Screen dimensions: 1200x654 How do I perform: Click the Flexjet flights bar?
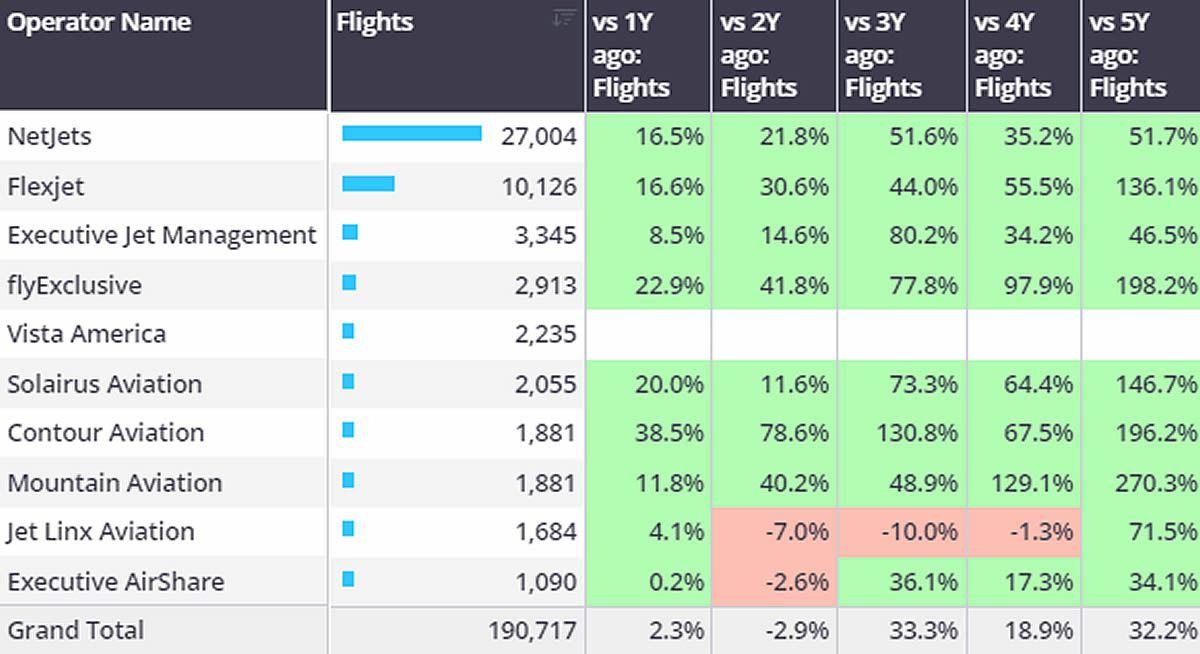click(x=368, y=184)
